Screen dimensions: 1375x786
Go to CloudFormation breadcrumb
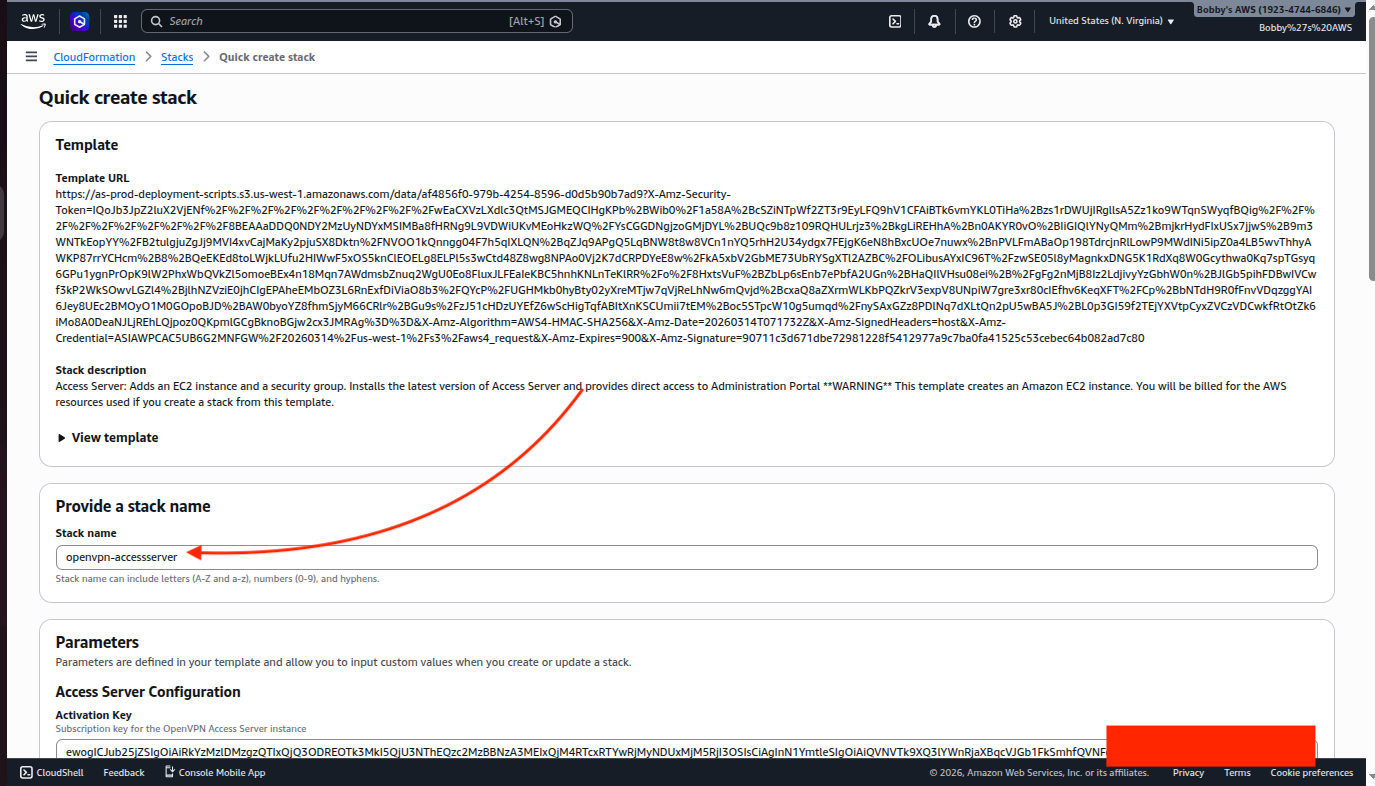click(94, 57)
